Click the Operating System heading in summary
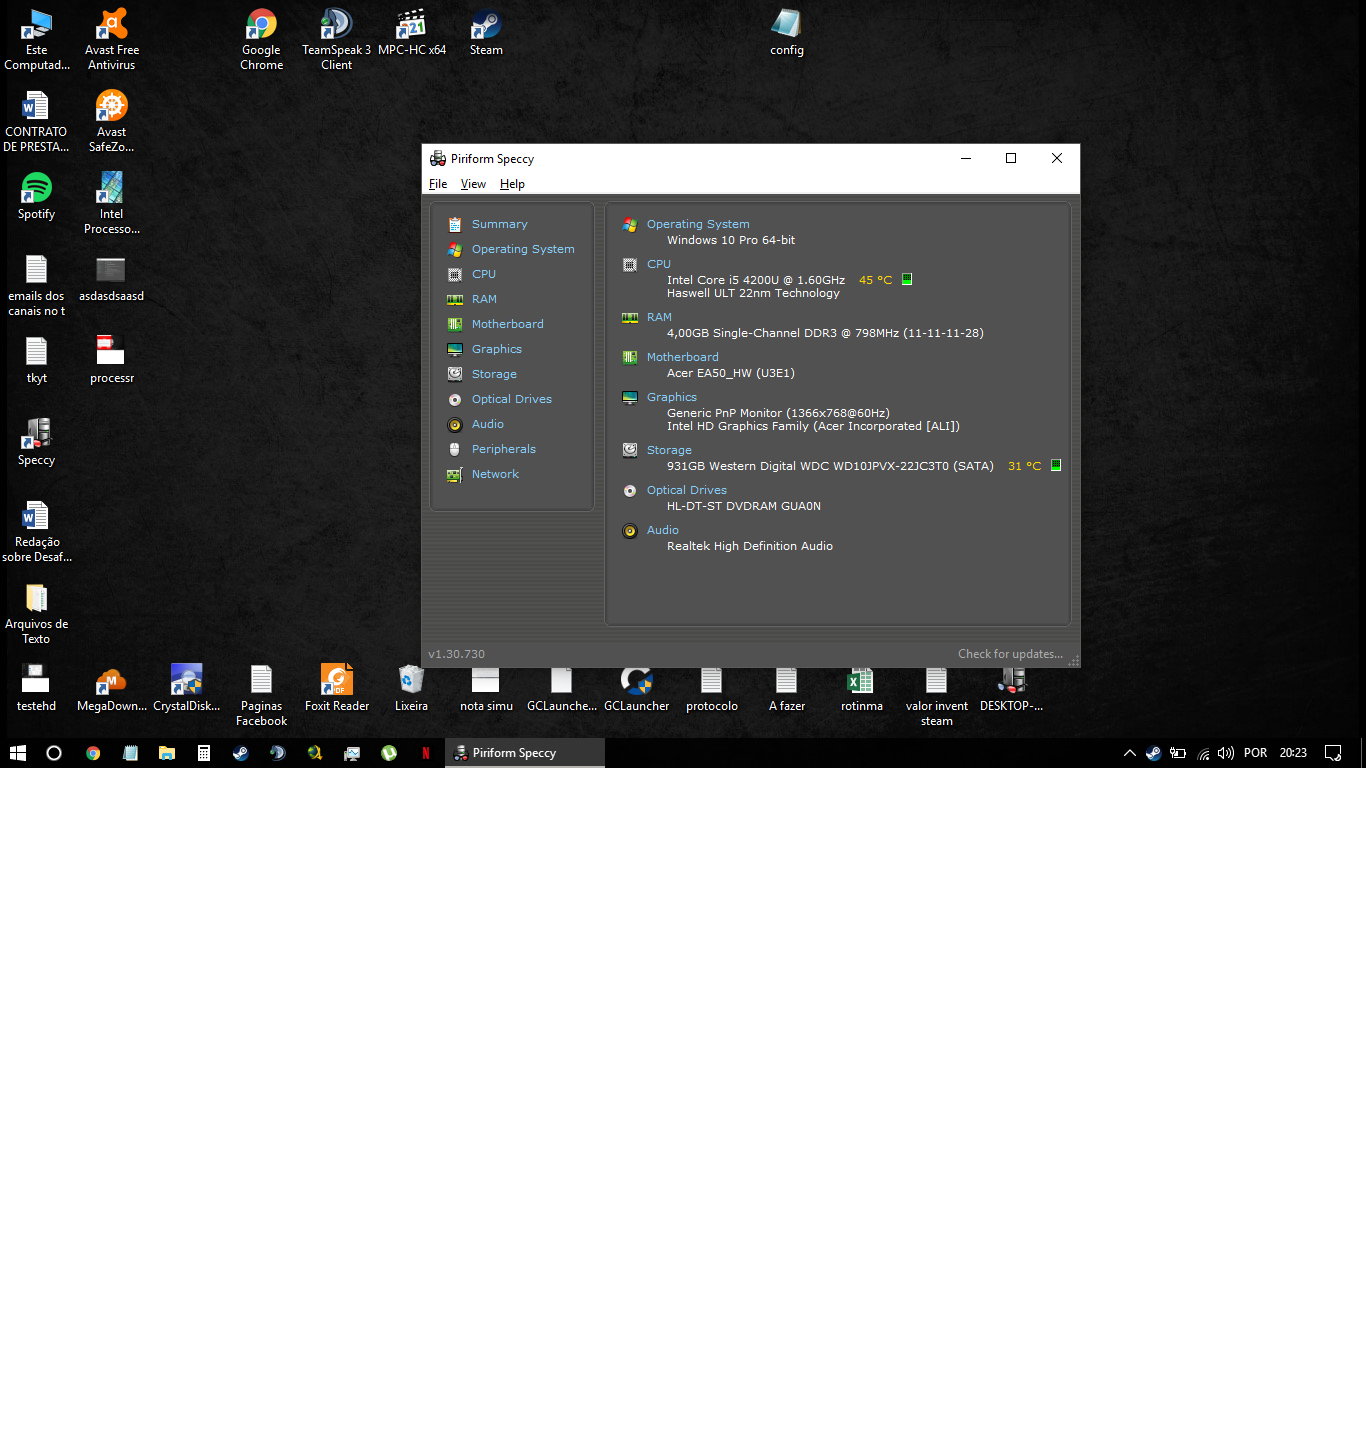The image size is (1366, 1456). 698,224
